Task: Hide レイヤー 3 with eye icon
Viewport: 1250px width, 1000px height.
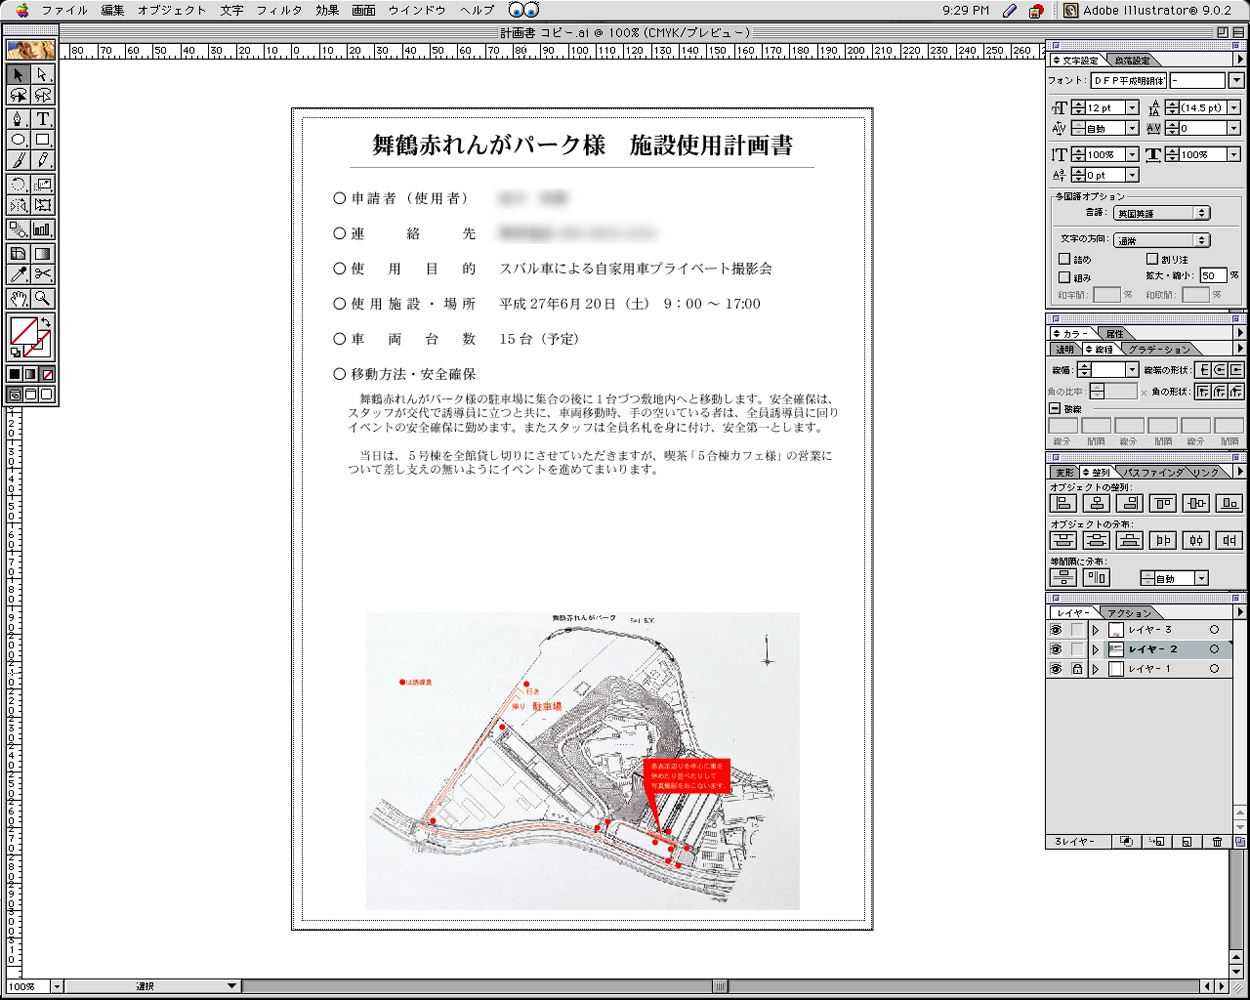Action: pyautogui.click(x=1056, y=630)
